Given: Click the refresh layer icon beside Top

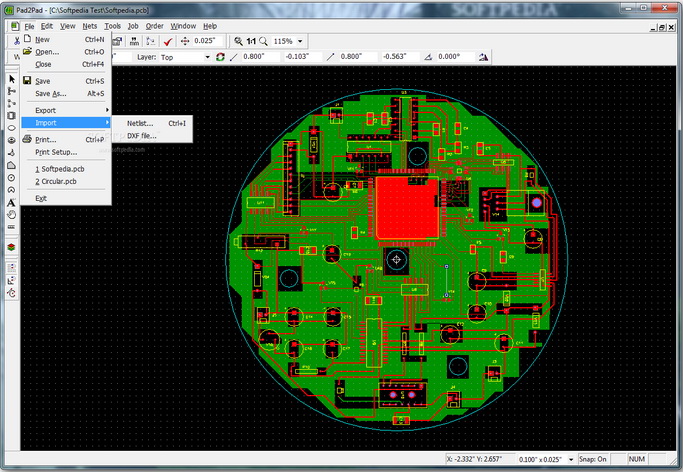Looking at the screenshot, I should [220, 57].
